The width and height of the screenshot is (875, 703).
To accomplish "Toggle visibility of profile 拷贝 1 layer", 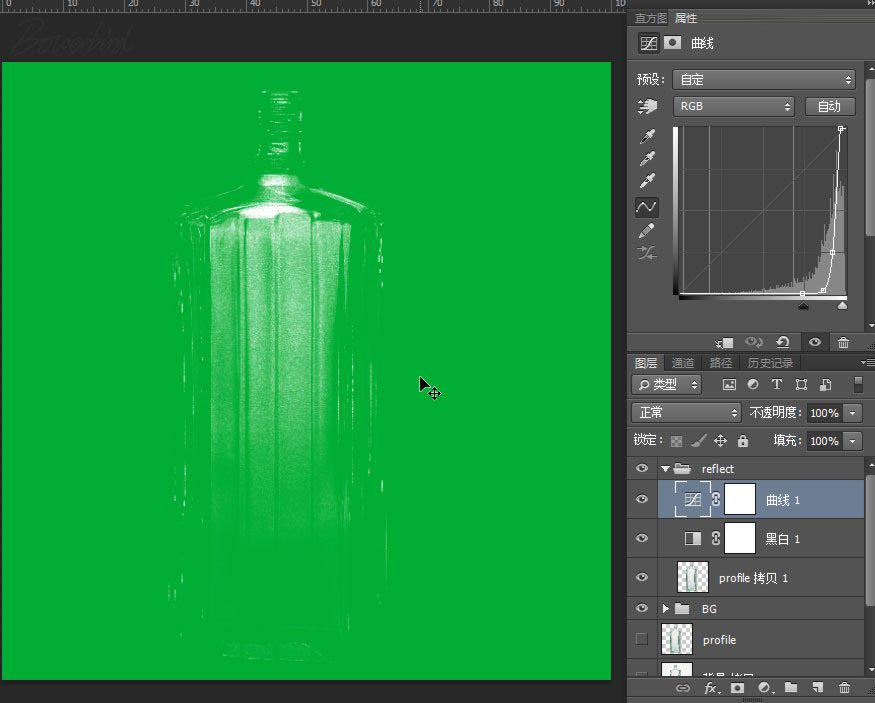I will click(x=642, y=578).
